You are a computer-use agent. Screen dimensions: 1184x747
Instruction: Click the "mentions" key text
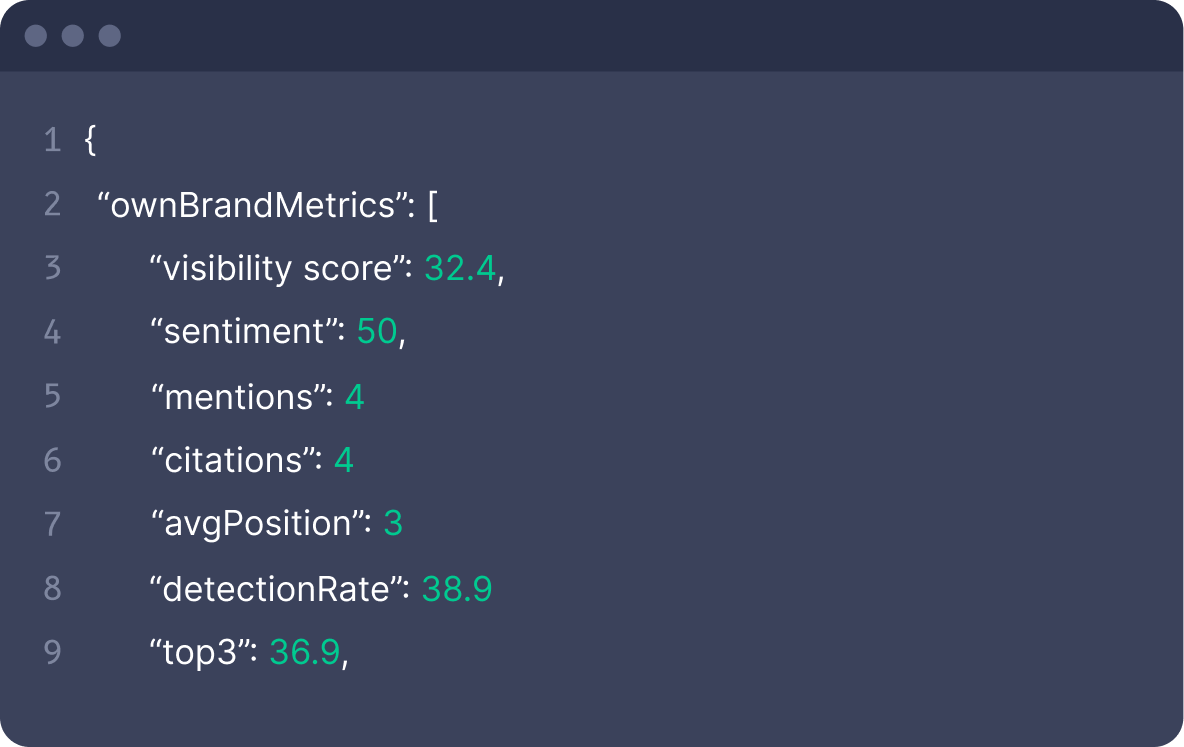click(241, 397)
